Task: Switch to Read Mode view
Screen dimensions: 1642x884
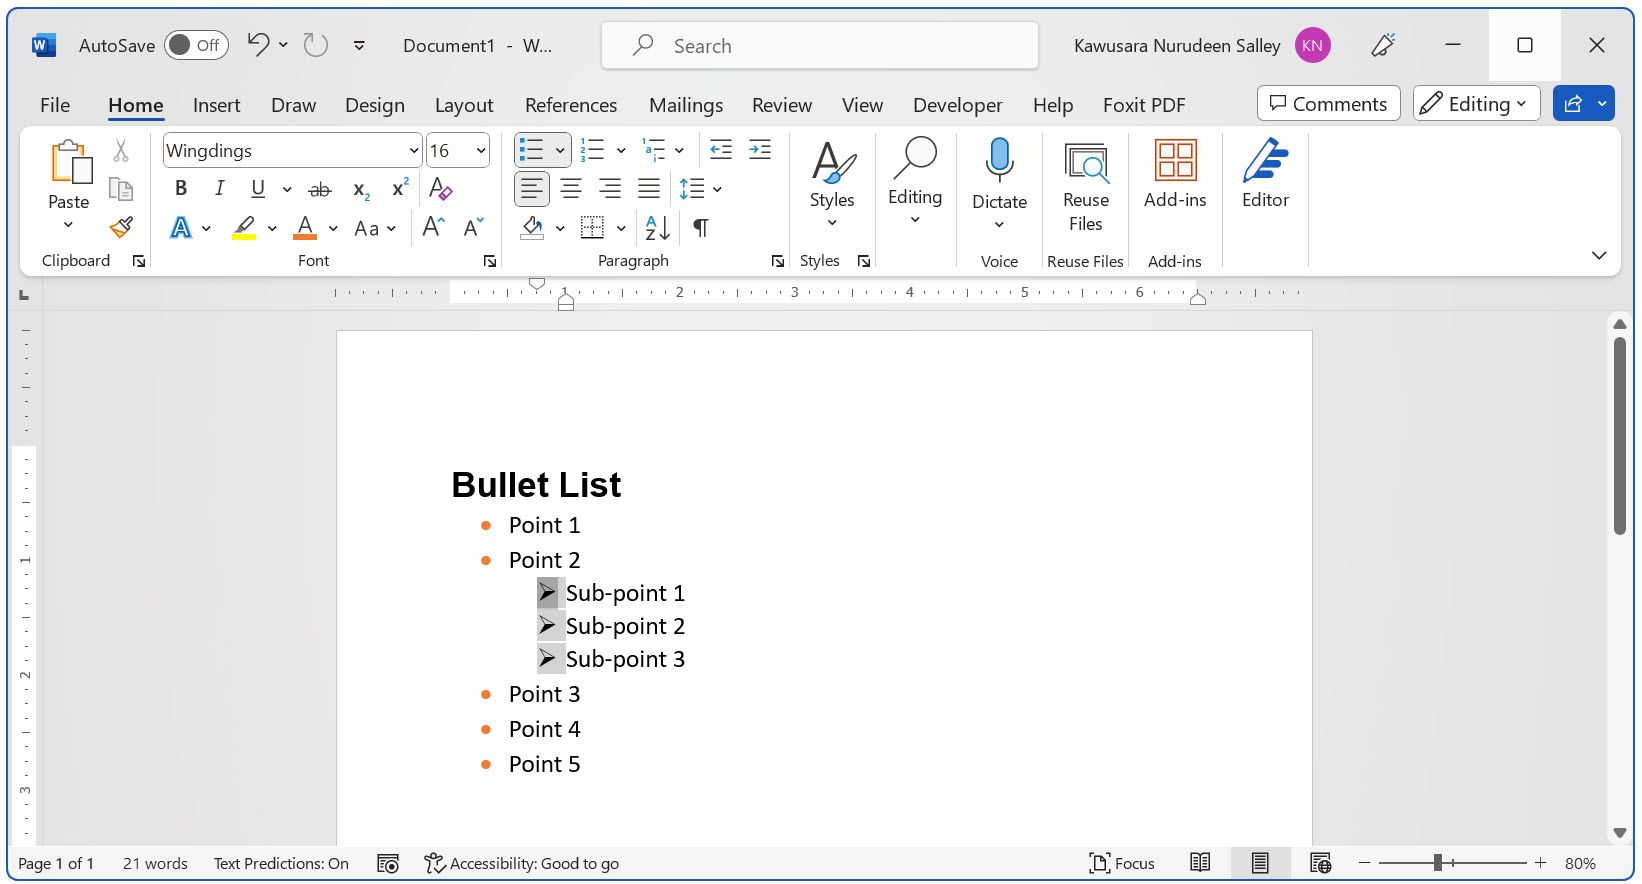Action: pos(1200,862)
